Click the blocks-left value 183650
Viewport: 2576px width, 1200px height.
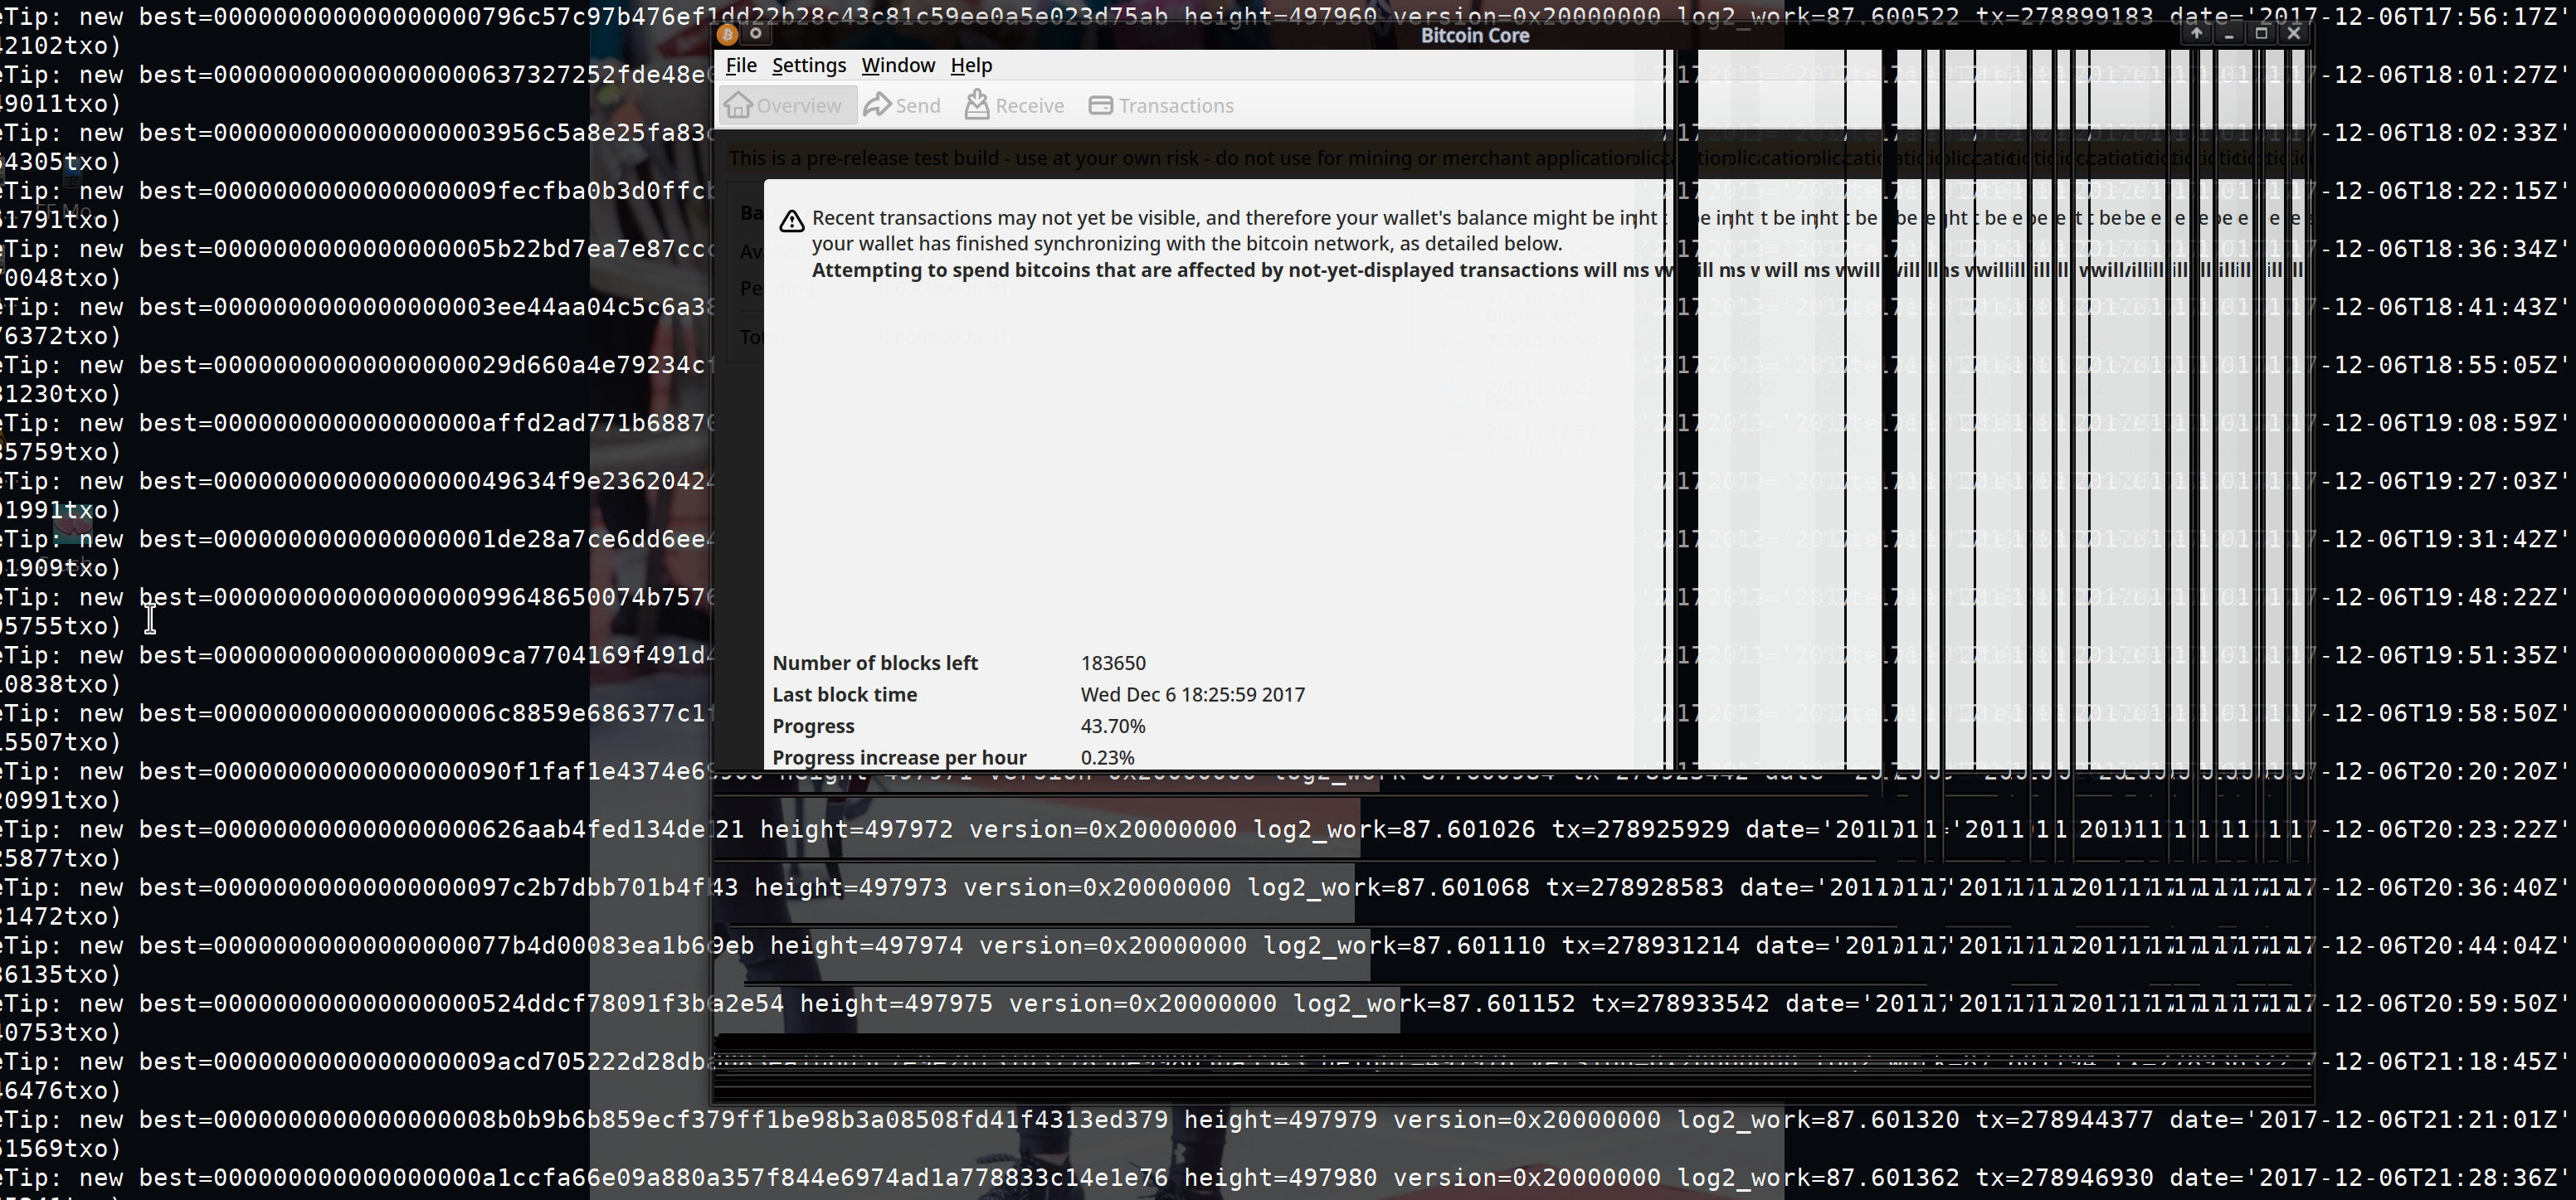1113,663
